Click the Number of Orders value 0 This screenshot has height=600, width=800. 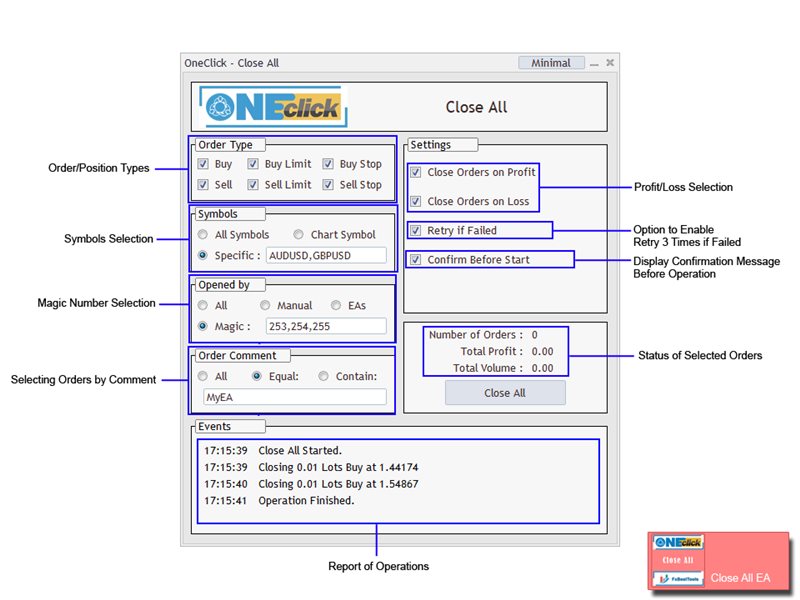coord(535,335)
